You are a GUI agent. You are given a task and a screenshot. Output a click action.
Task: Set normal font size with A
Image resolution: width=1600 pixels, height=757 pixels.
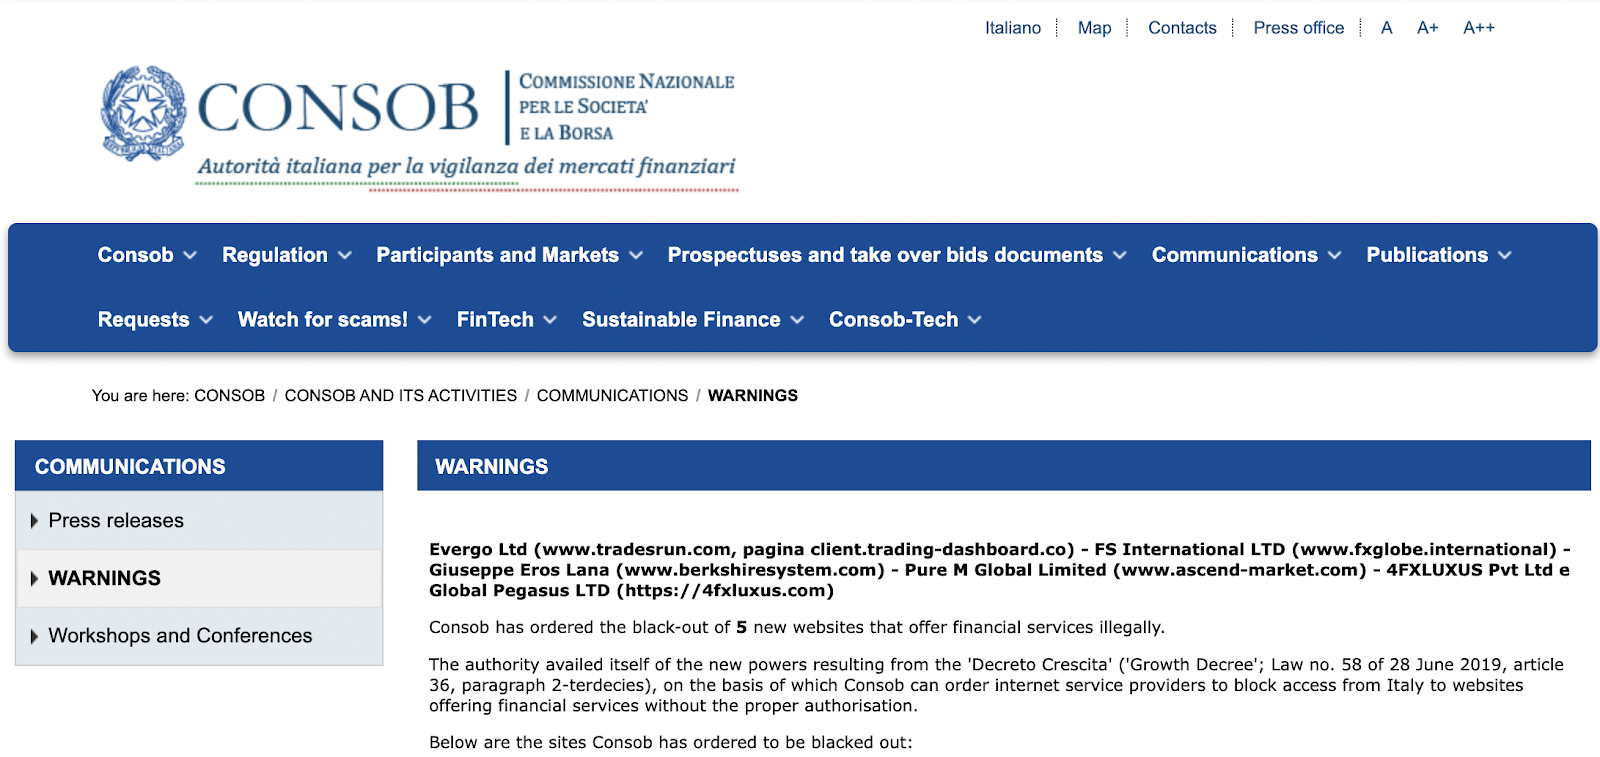click(x=1387, y=28)
